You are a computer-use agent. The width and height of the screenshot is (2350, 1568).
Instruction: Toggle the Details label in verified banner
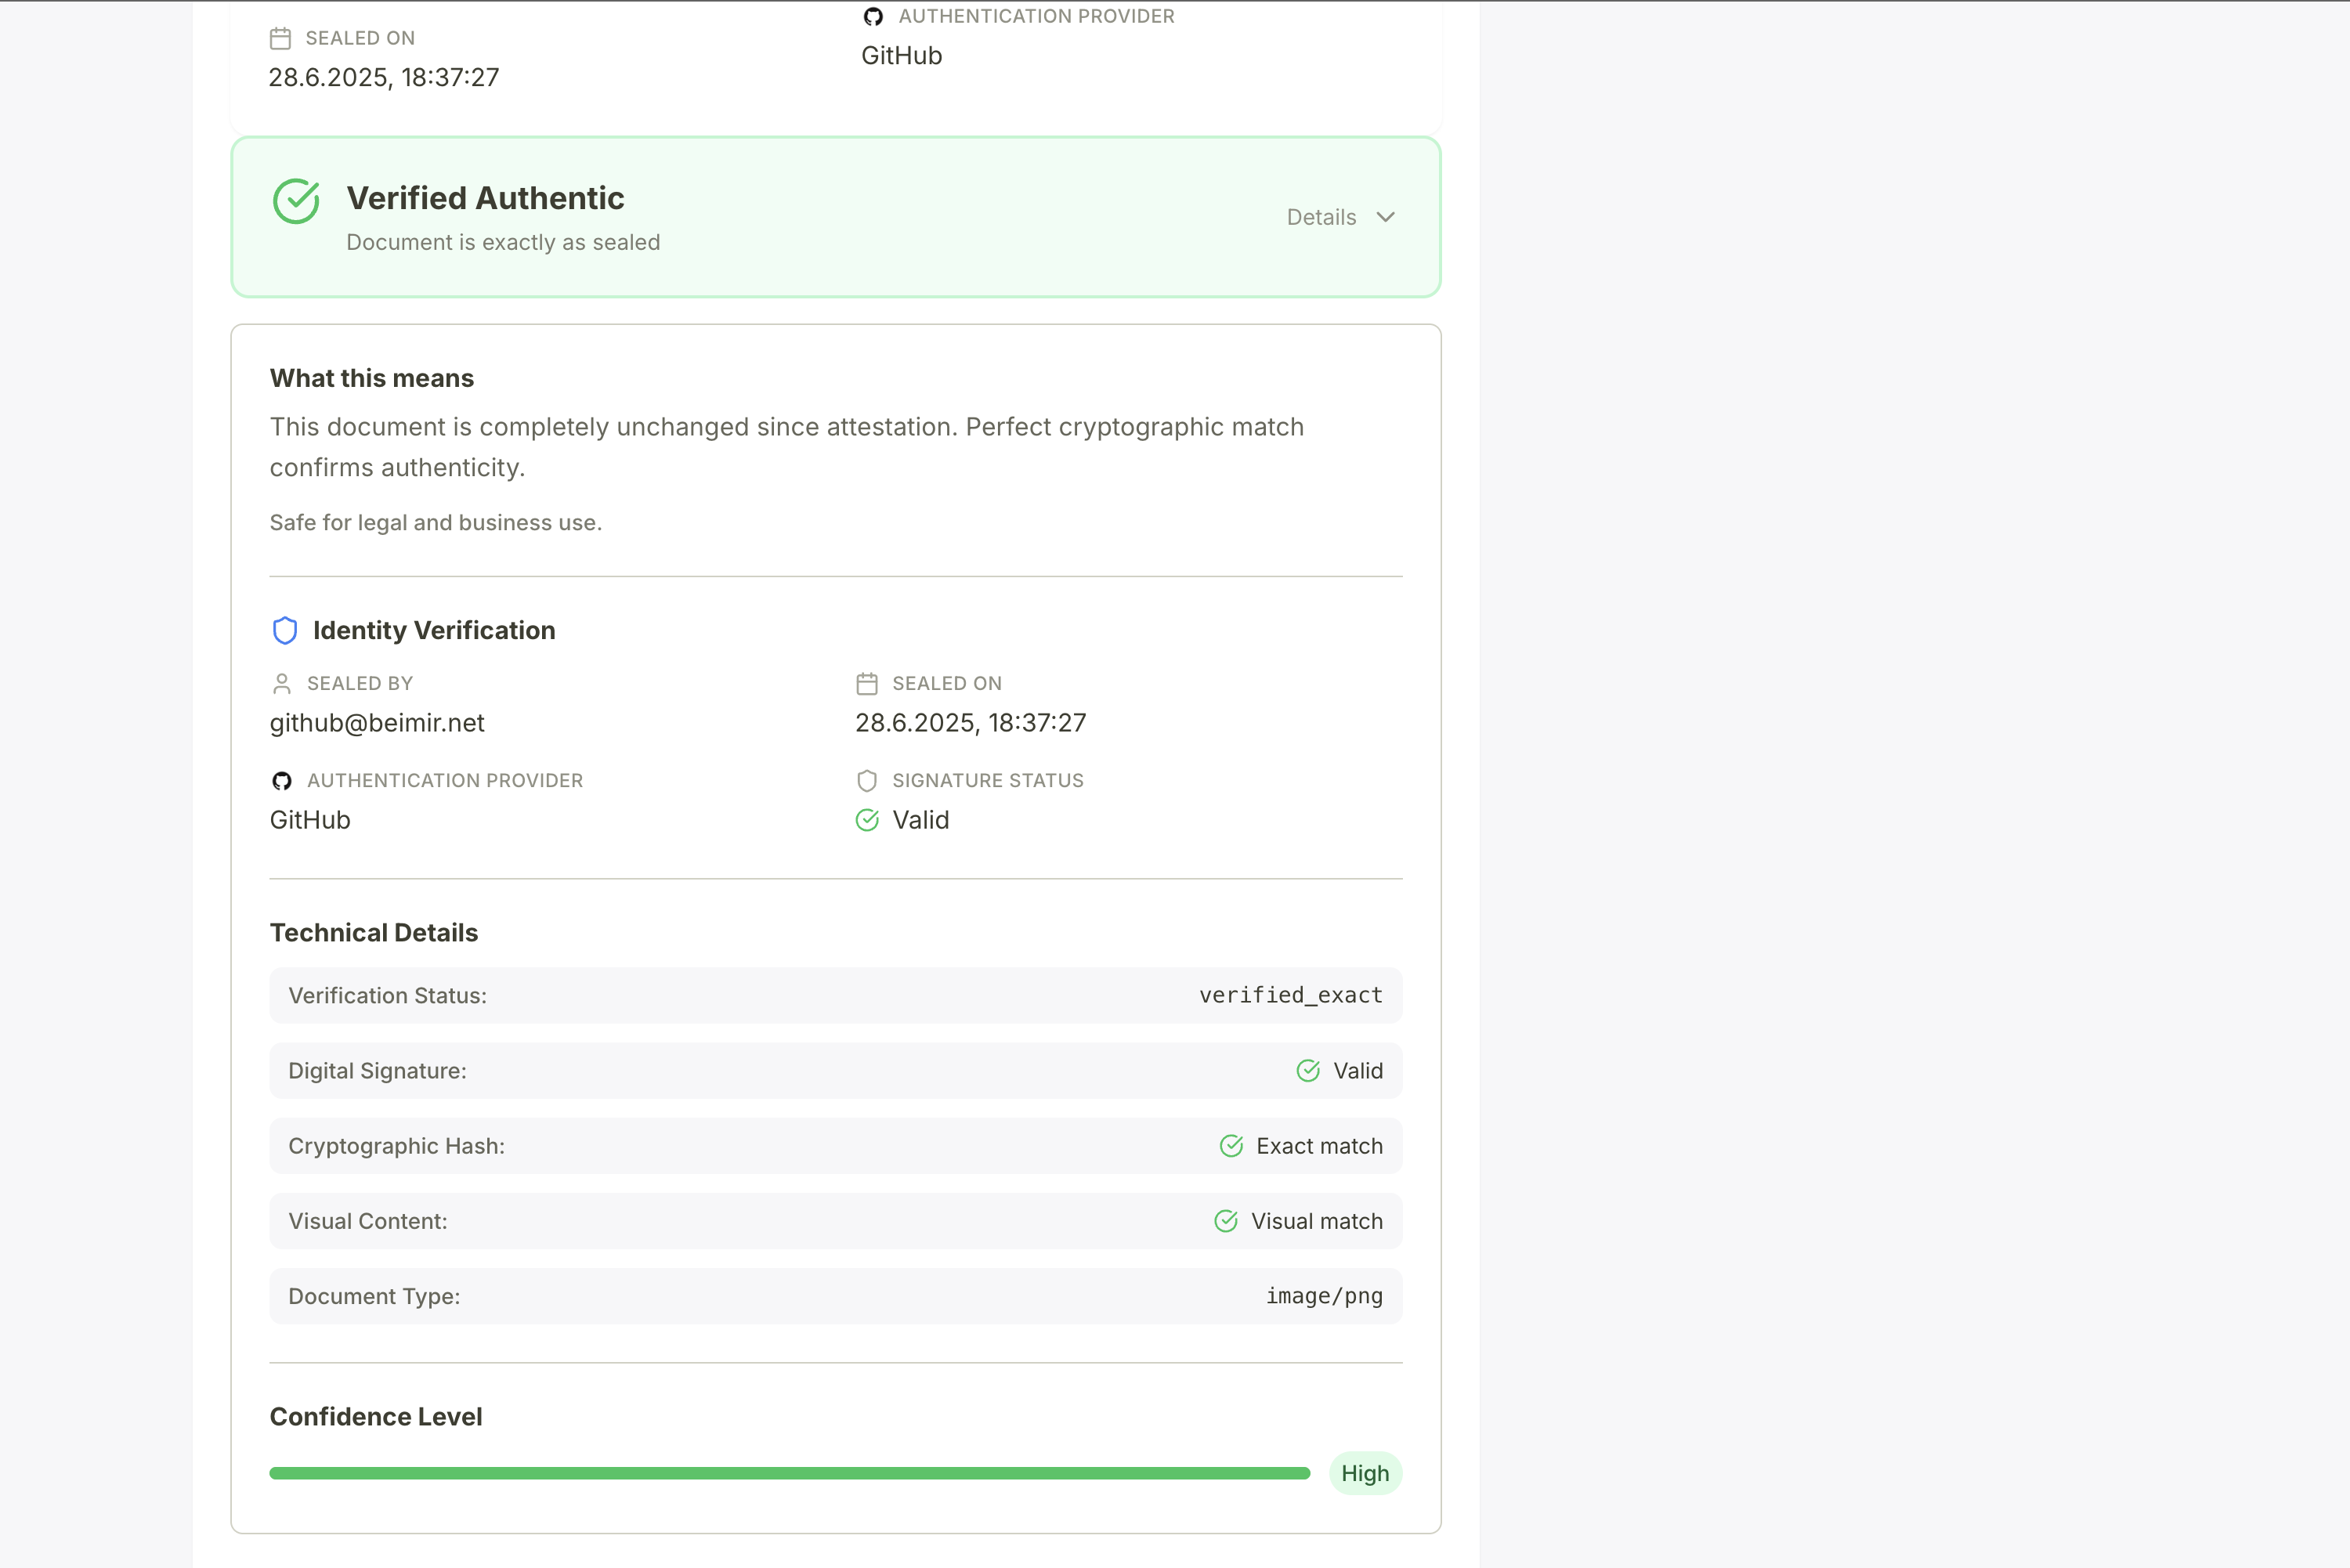point(1321,217)
